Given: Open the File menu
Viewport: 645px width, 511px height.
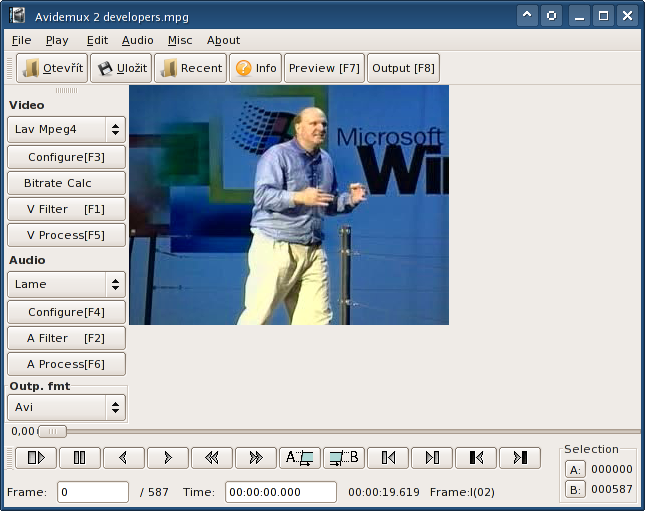Looking at the screenshot, I should pyautogui.click(x=21, y=40).
